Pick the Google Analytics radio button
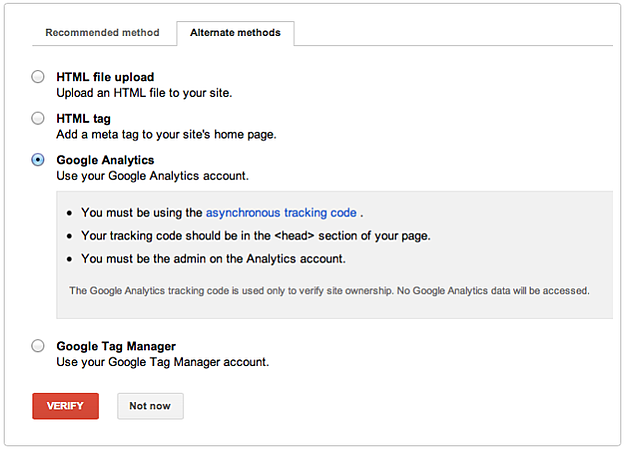Image resolution: width=625 pixels, height=450 pixels. (x=38, y=160)
